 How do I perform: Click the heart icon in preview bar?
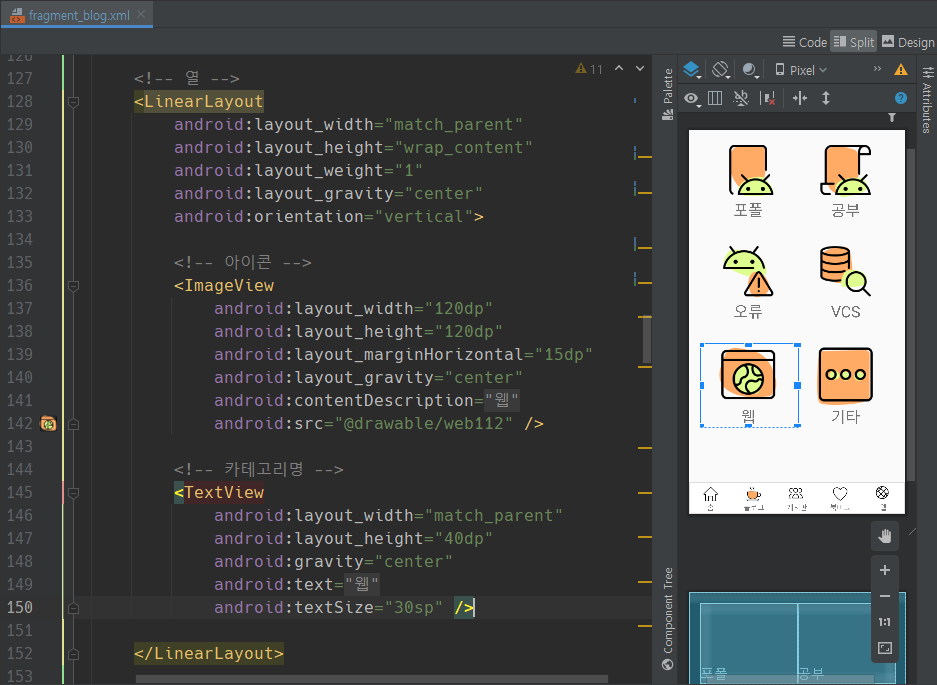pos(840,494)
